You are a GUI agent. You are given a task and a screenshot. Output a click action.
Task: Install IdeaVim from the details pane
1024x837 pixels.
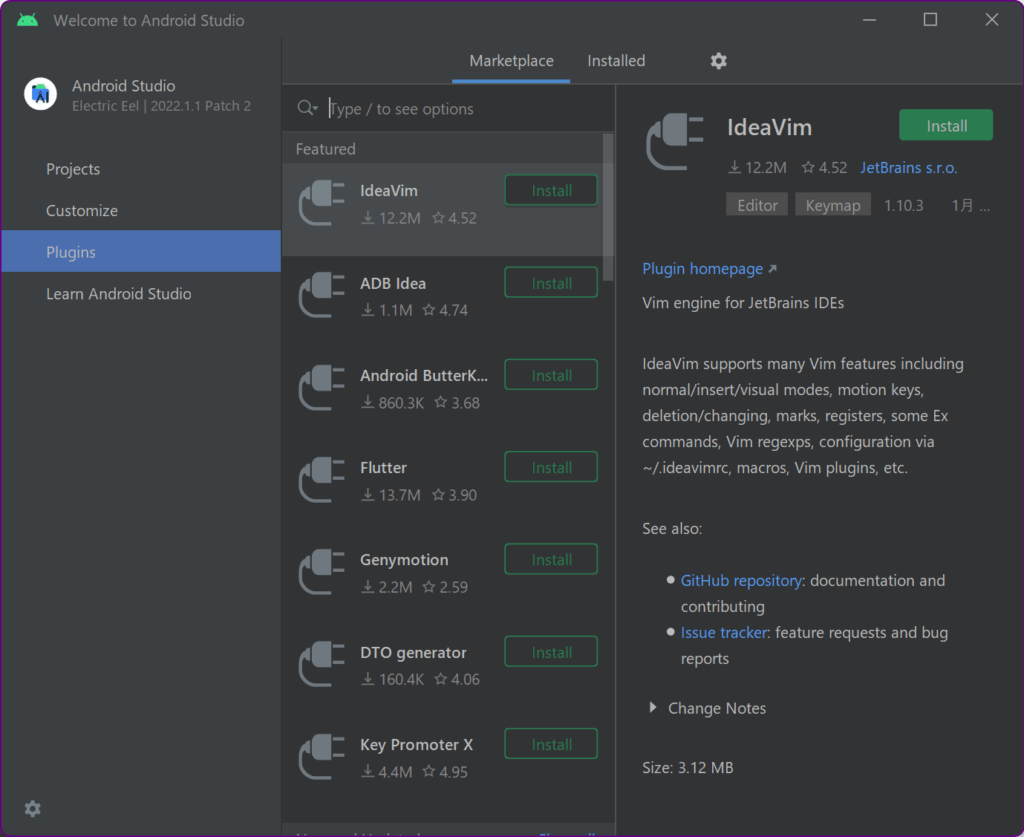pos(946,125)
